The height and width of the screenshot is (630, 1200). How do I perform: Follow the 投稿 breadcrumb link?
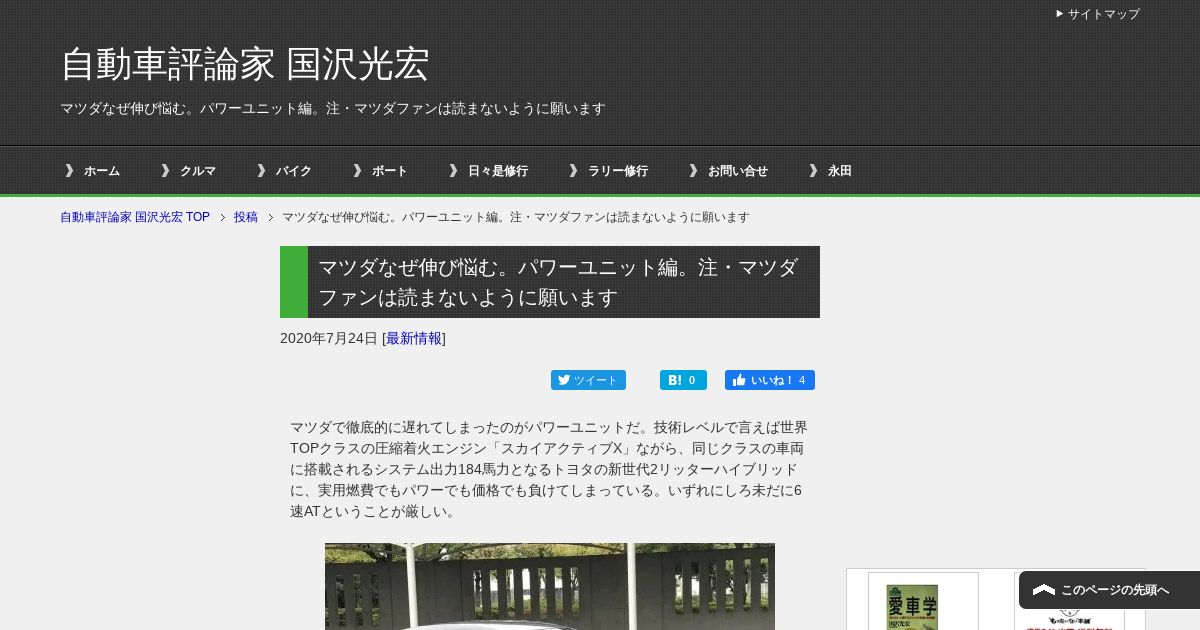pyautogui.click(x=246, y=217)
